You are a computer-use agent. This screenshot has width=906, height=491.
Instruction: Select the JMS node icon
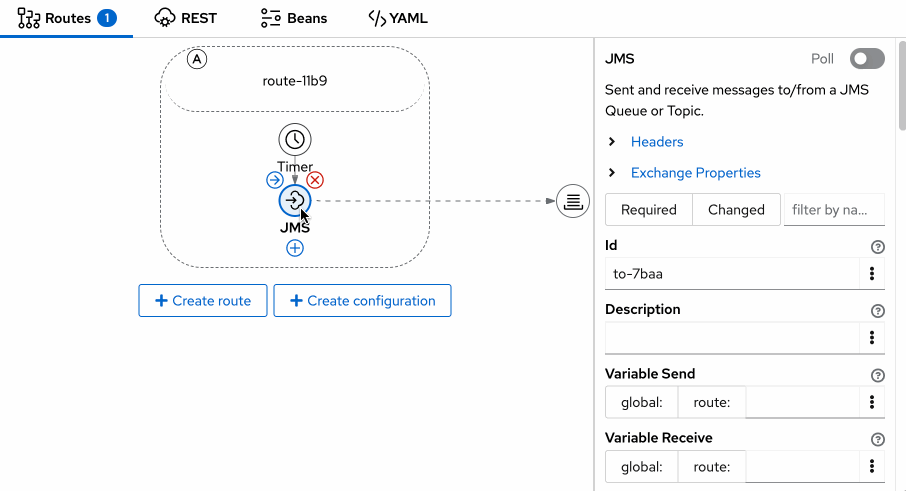(x=295, y=202)
